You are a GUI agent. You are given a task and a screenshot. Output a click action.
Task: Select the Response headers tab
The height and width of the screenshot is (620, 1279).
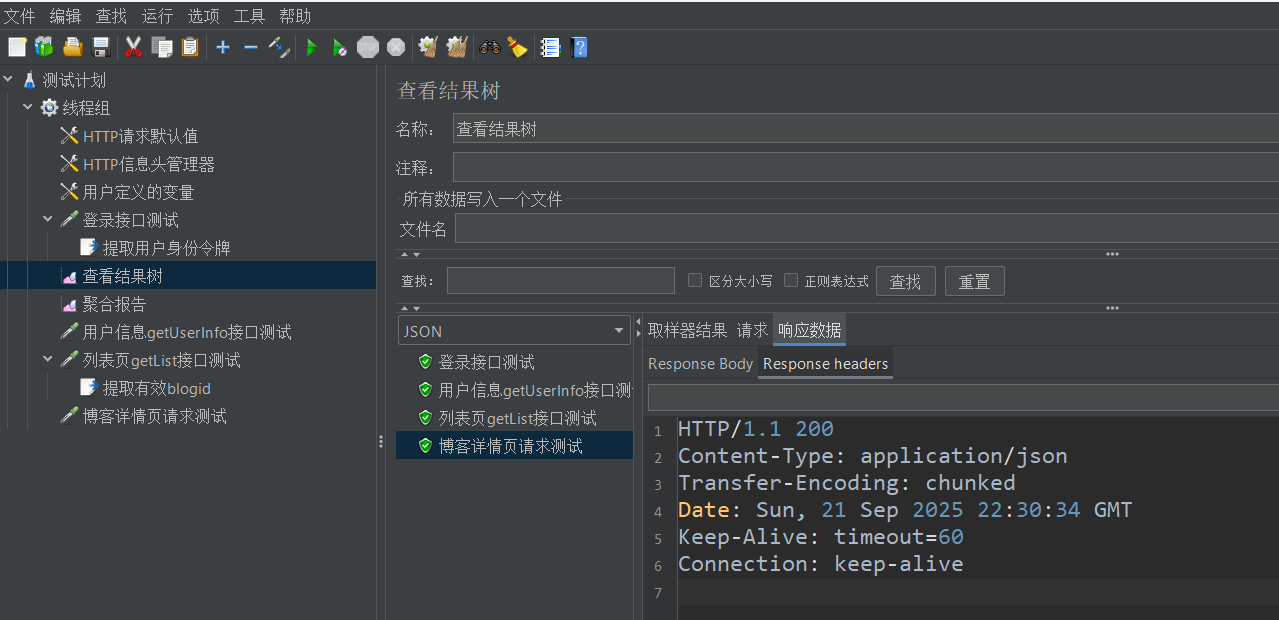825,364
